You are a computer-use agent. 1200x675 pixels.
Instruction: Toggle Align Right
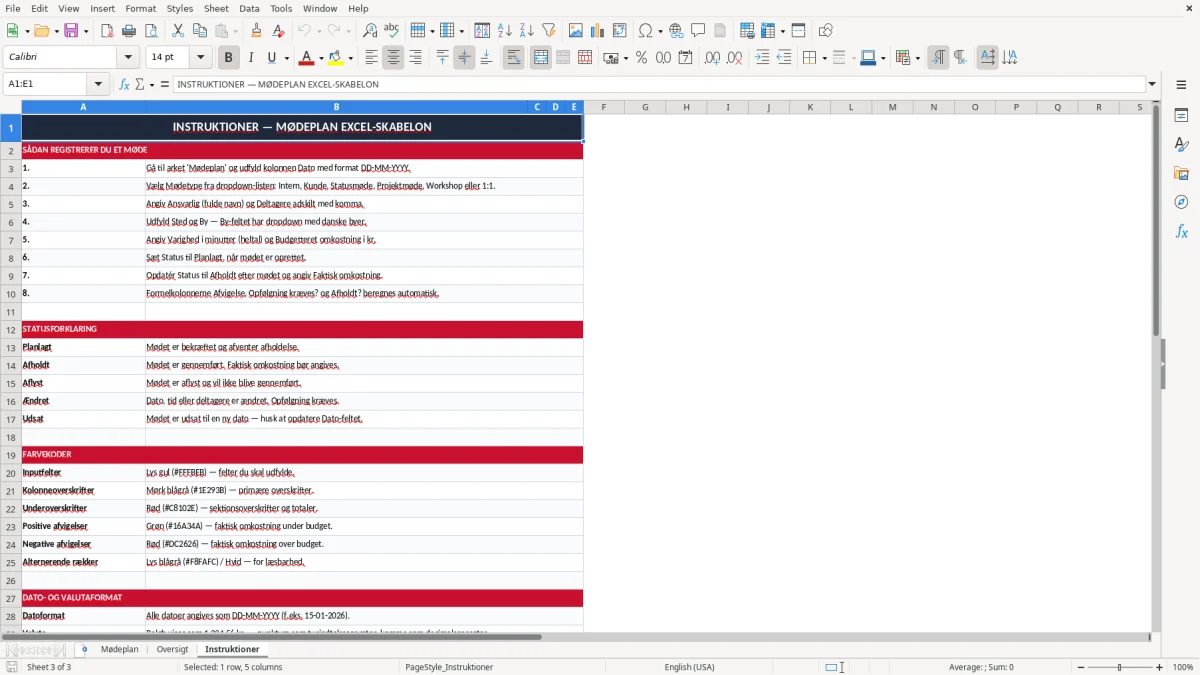[415, 58]
